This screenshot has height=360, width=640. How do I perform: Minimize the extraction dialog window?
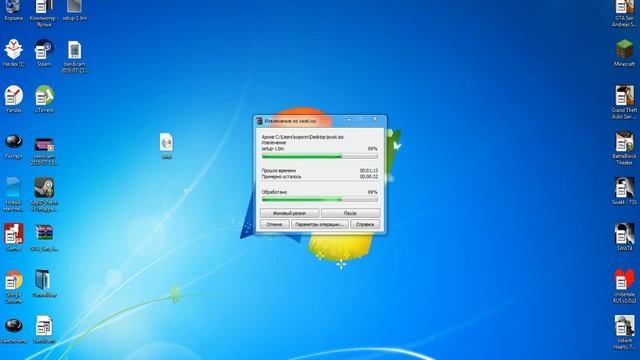click(349, 120)
